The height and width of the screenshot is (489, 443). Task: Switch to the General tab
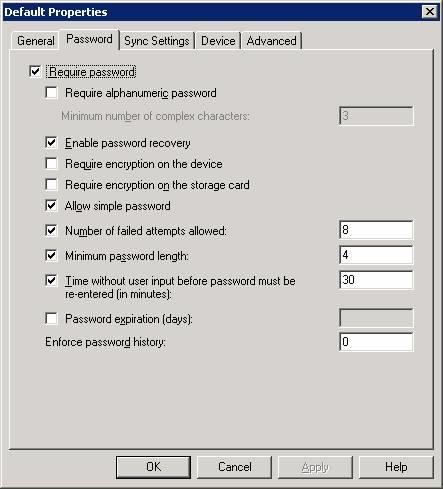pos(35,41)
